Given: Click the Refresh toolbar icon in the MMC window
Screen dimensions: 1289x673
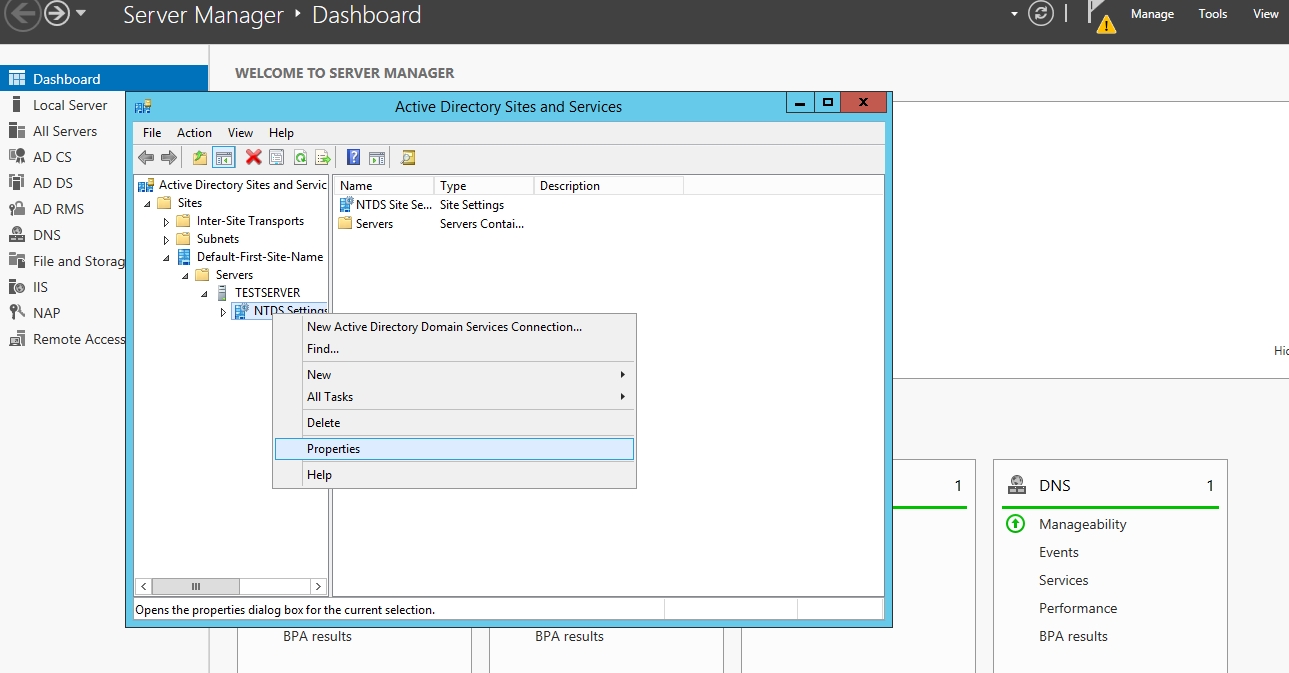Looking at the screenshot, I should tap(299, 157).
